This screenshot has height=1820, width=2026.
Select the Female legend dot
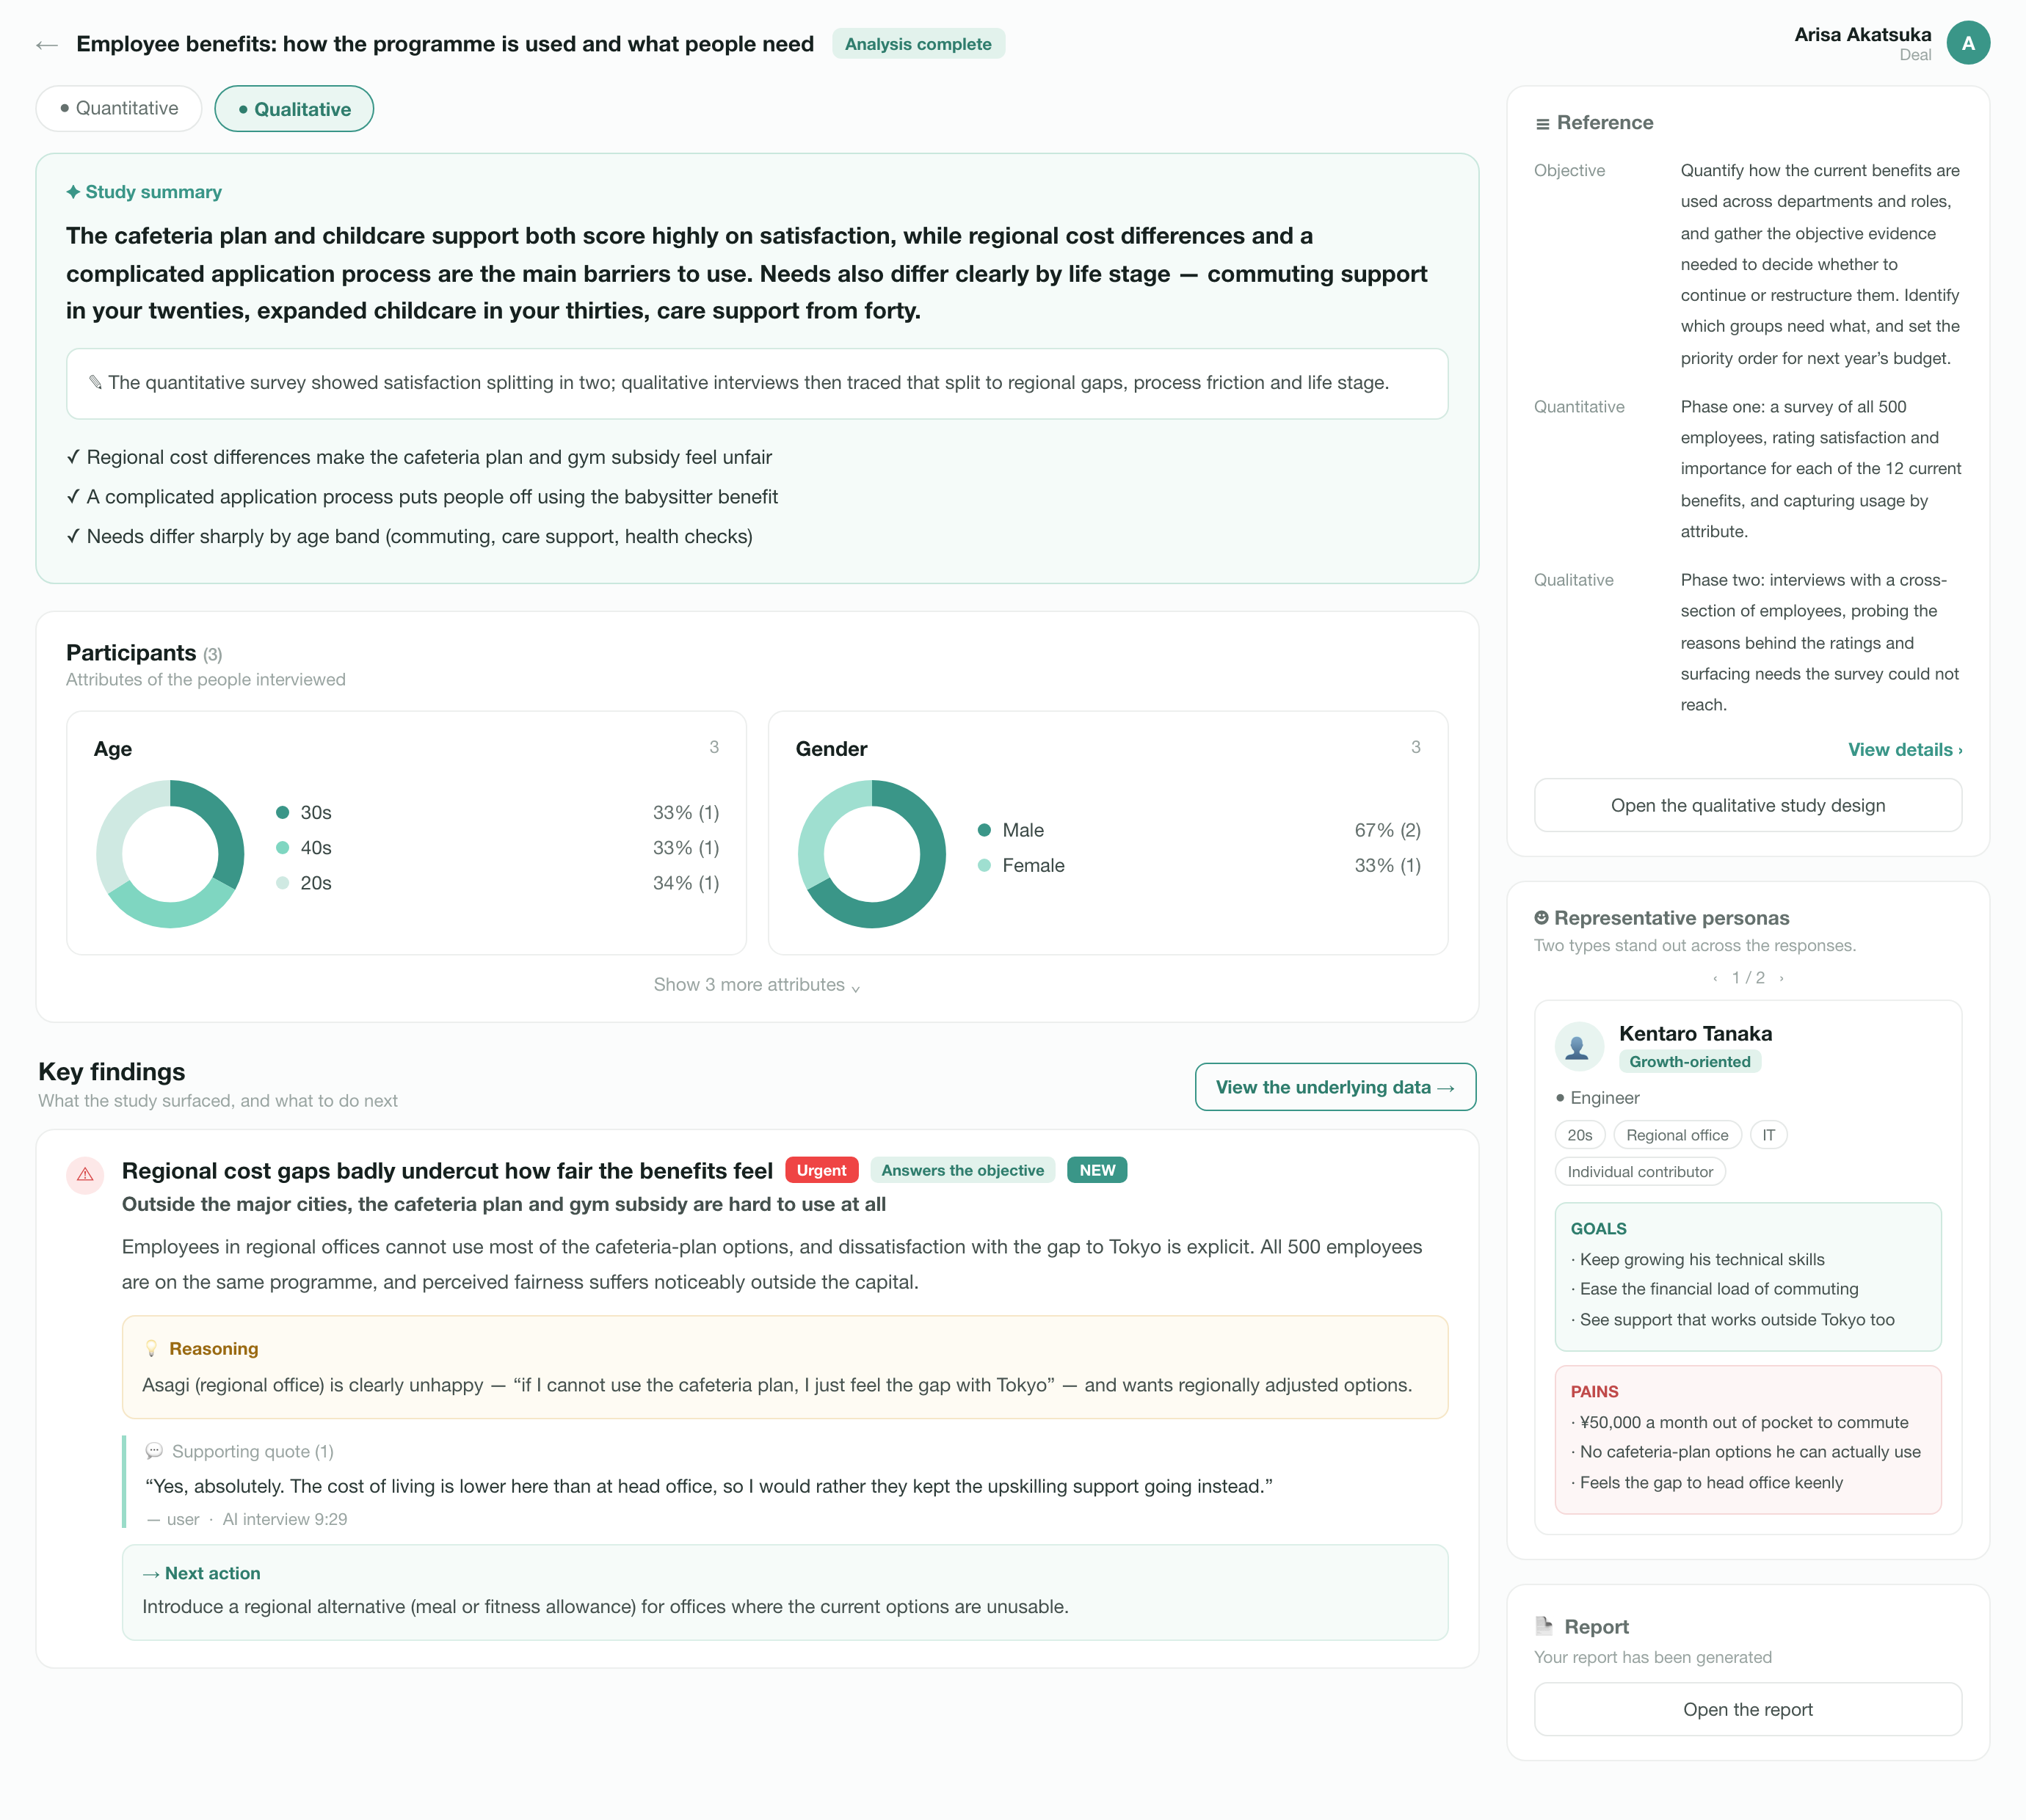coord(984,865)
